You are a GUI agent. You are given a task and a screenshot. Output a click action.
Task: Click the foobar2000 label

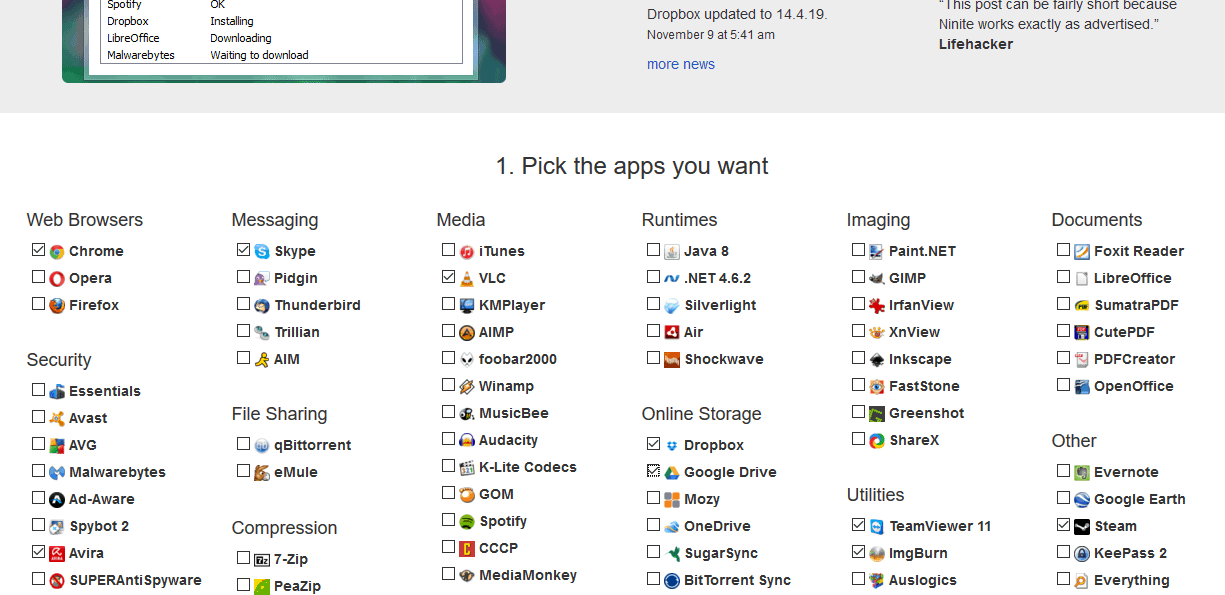coord(518,360)
